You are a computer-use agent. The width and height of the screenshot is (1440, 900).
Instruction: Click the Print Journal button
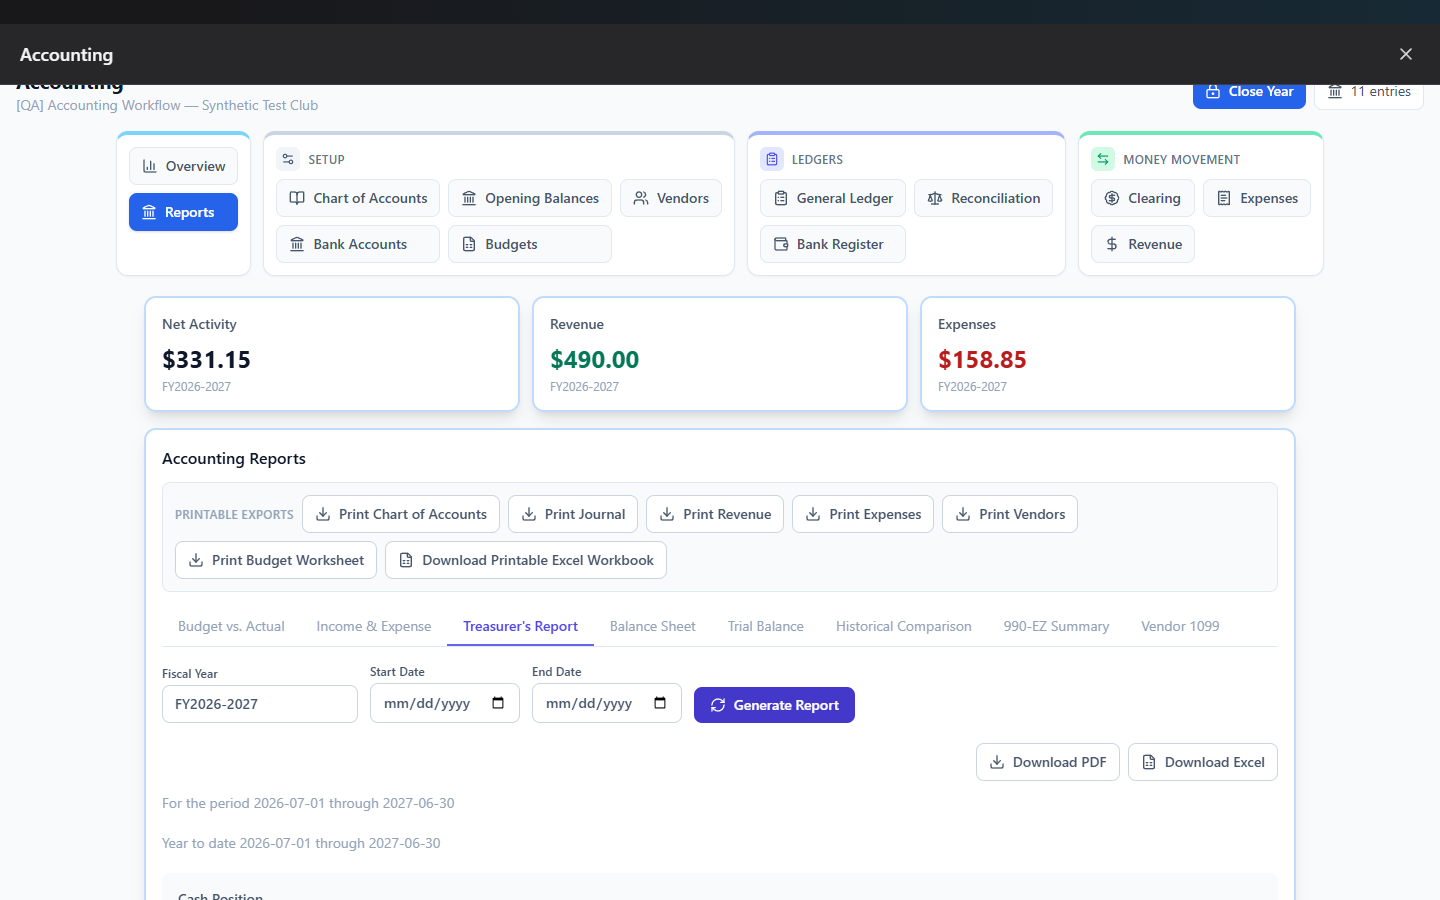click(573, 514)
